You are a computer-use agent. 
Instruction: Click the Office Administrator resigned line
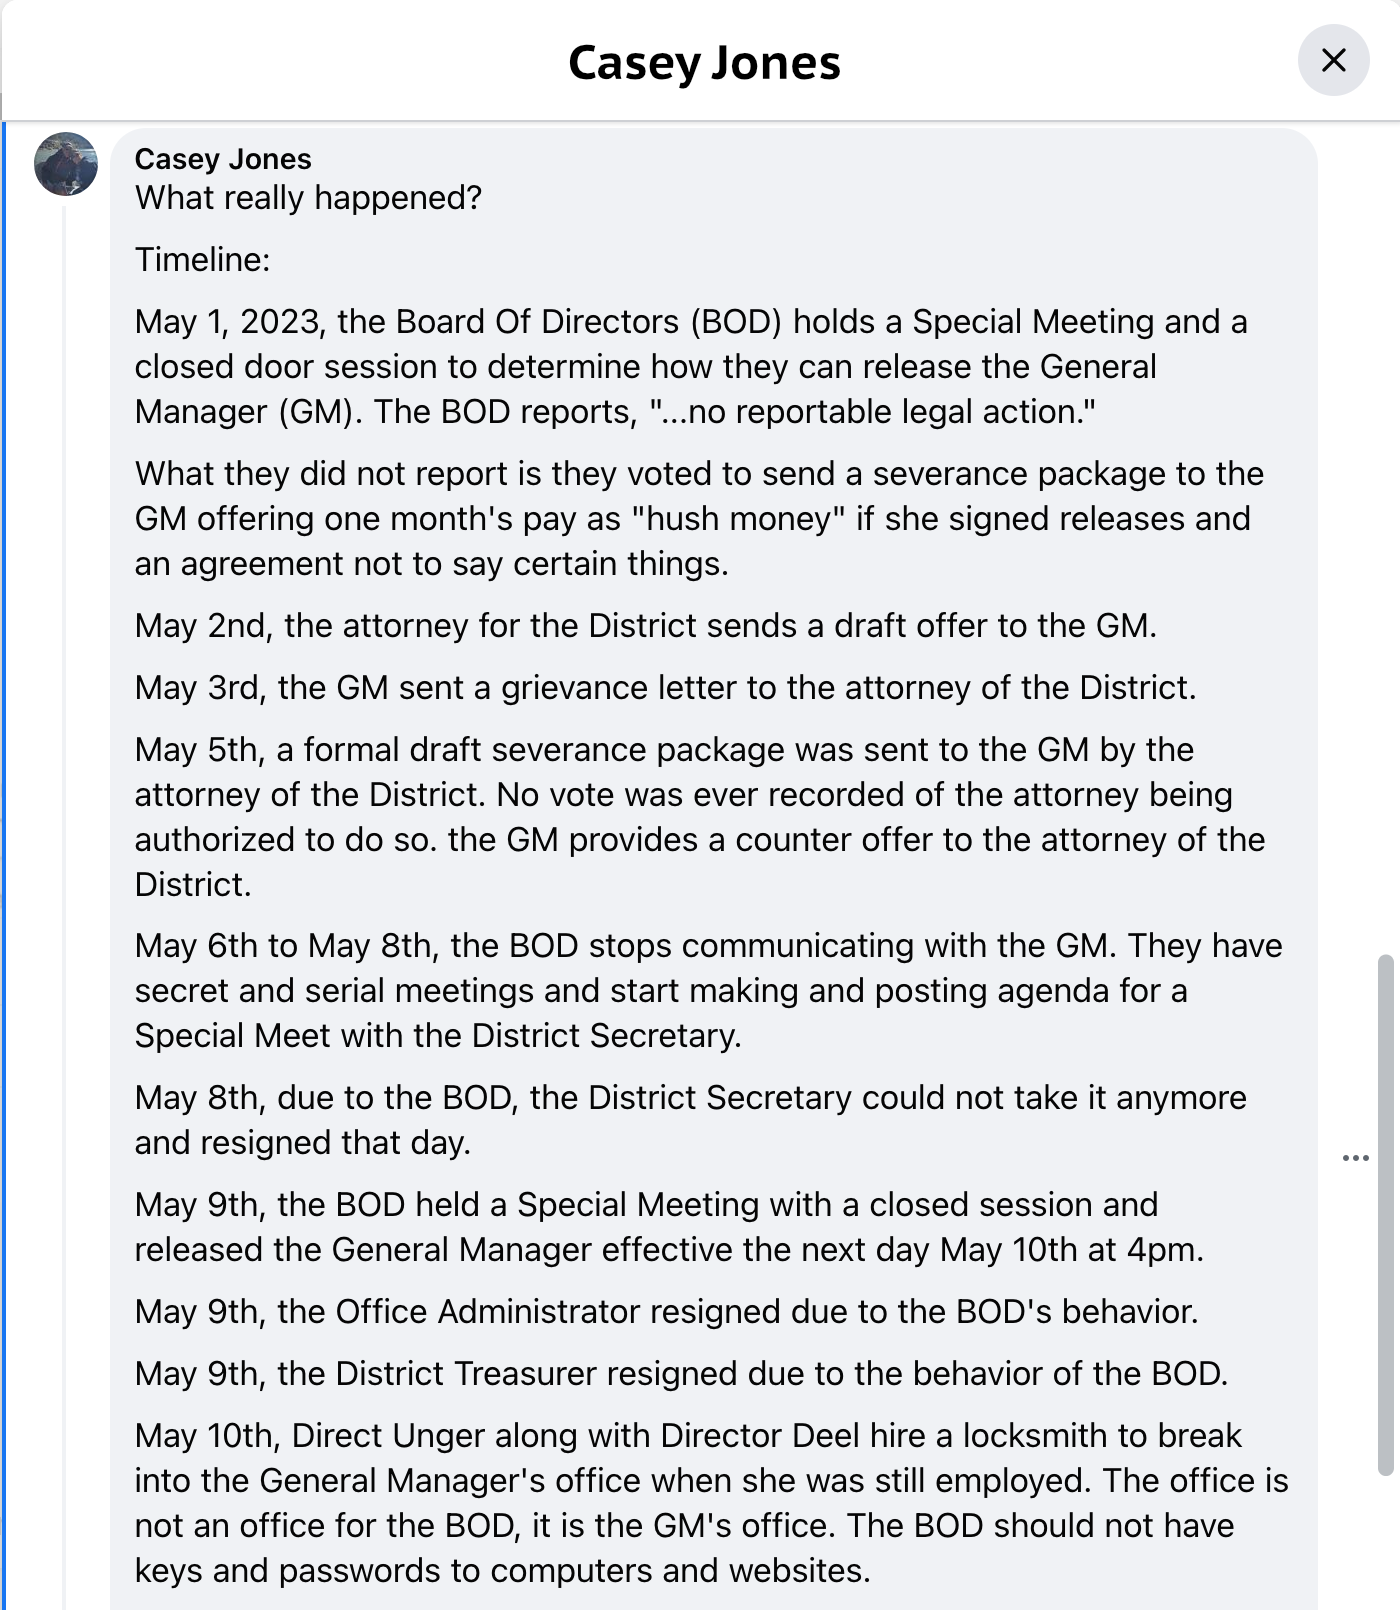coord(666,1312)
